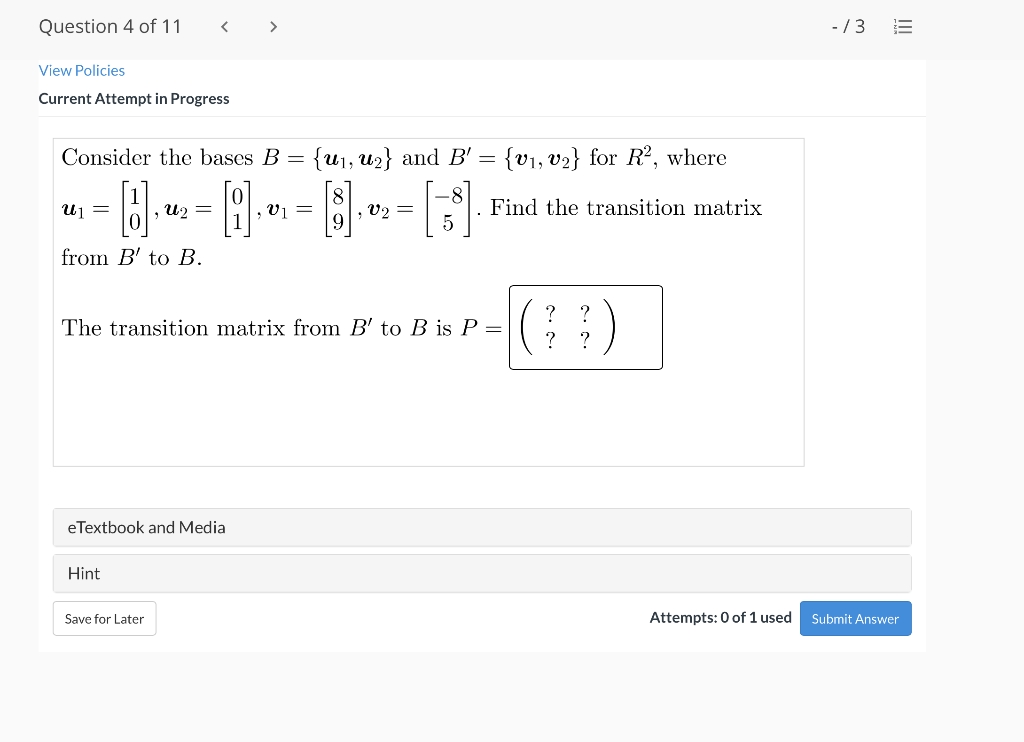The width and height of the screenshot is (1024, 742).
Task: Select the right navigation chevron
Action: point(273,27)
